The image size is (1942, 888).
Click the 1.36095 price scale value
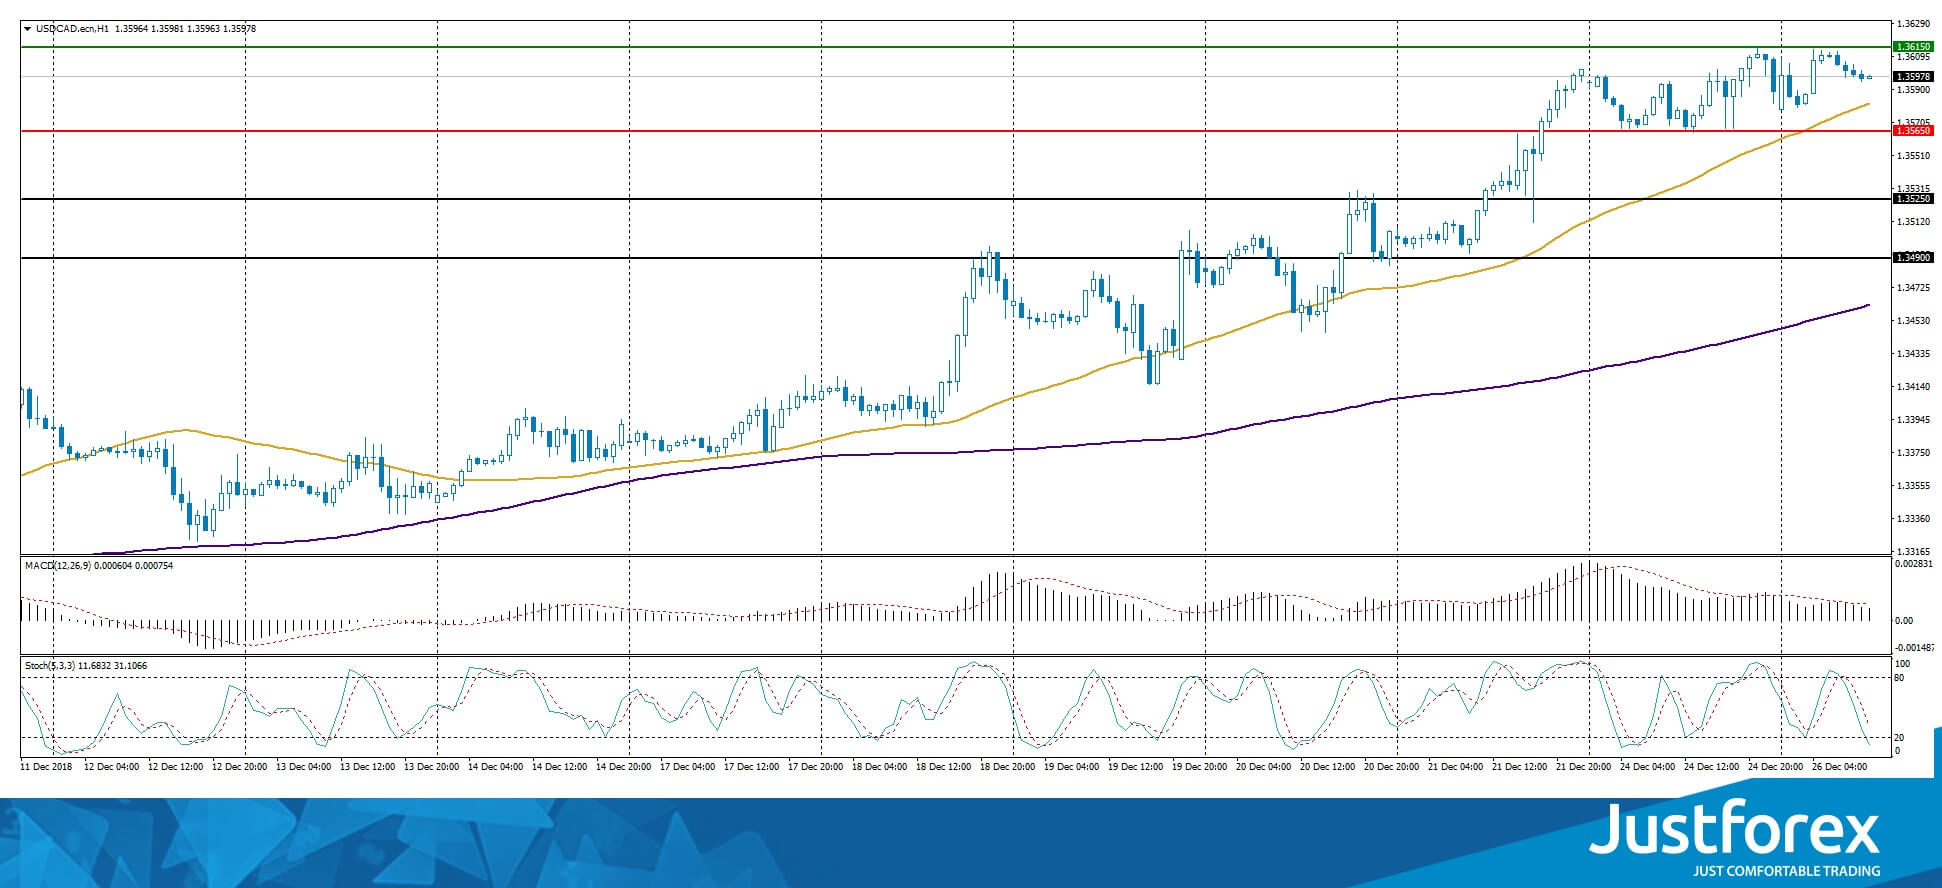(1912, 57)
